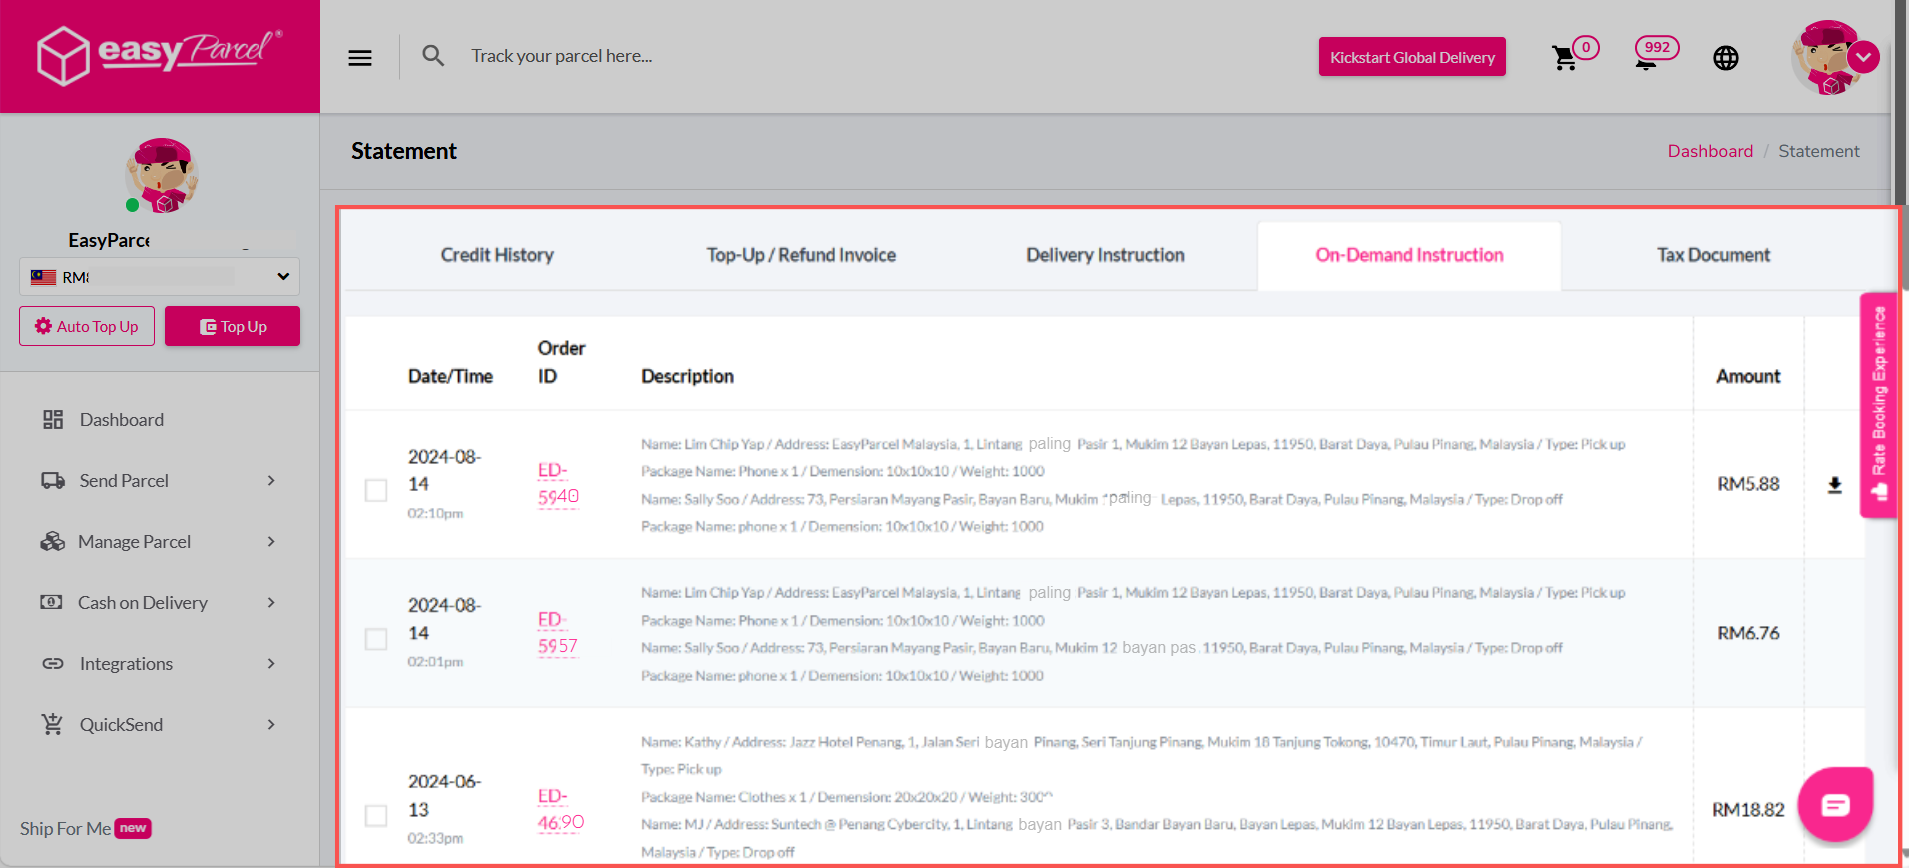Click the Integrations link icon

53,664
